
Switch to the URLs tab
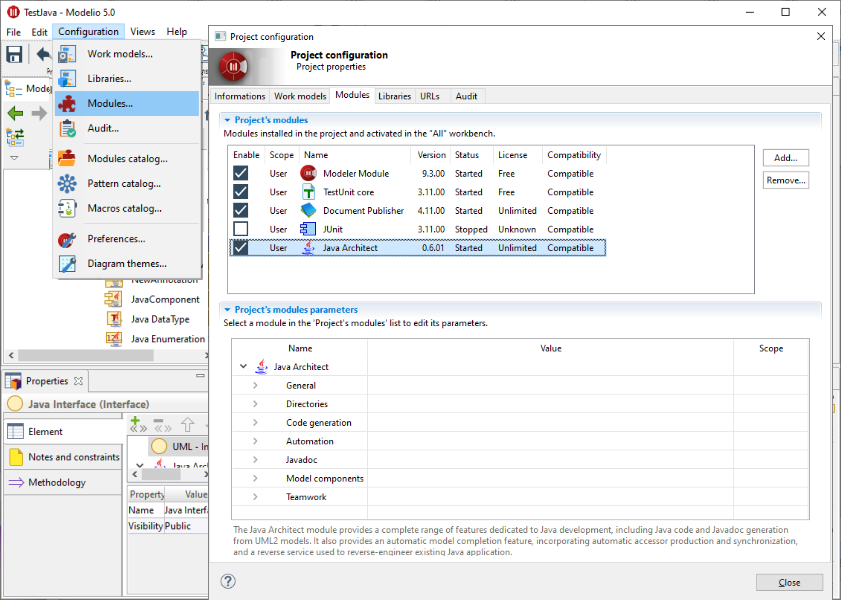430,96
